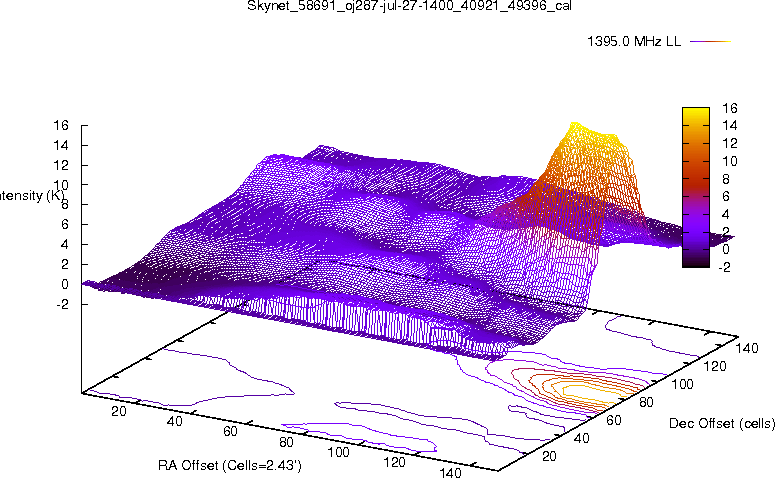Click the 1395.0 MHz LL legend label
This screenshot has width=775, height=478.
click(x=634, y=42)
